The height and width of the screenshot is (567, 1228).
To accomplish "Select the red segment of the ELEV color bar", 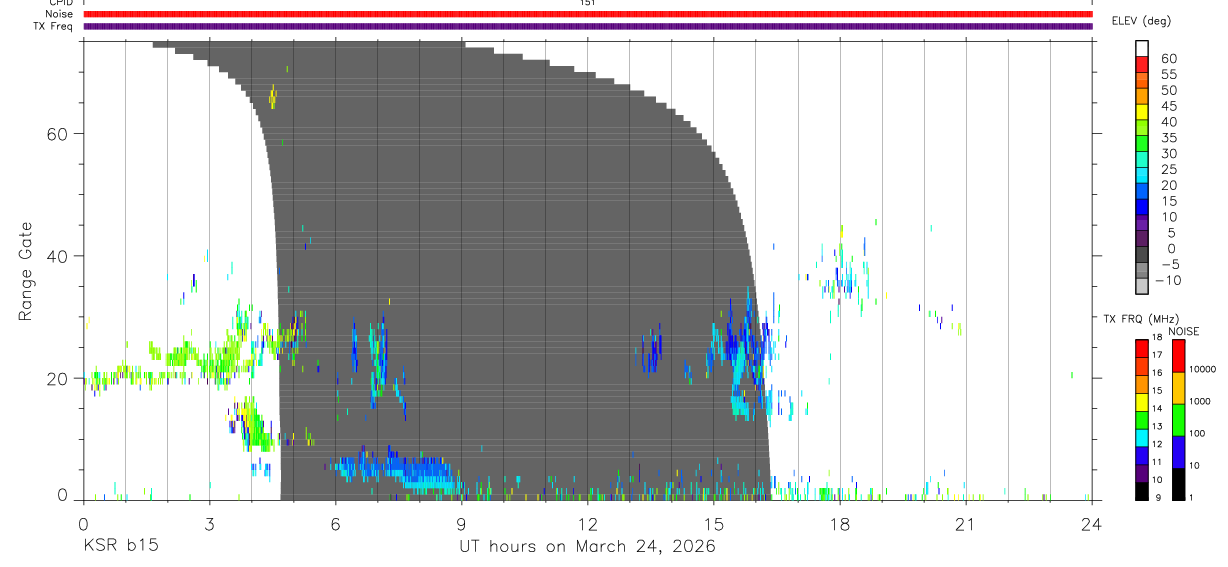I will [x=1142, y=65].
